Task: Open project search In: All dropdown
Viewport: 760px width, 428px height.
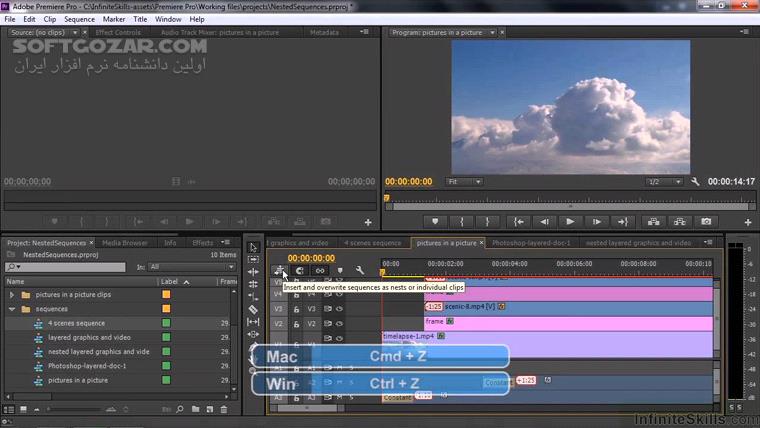Action: 192,267
